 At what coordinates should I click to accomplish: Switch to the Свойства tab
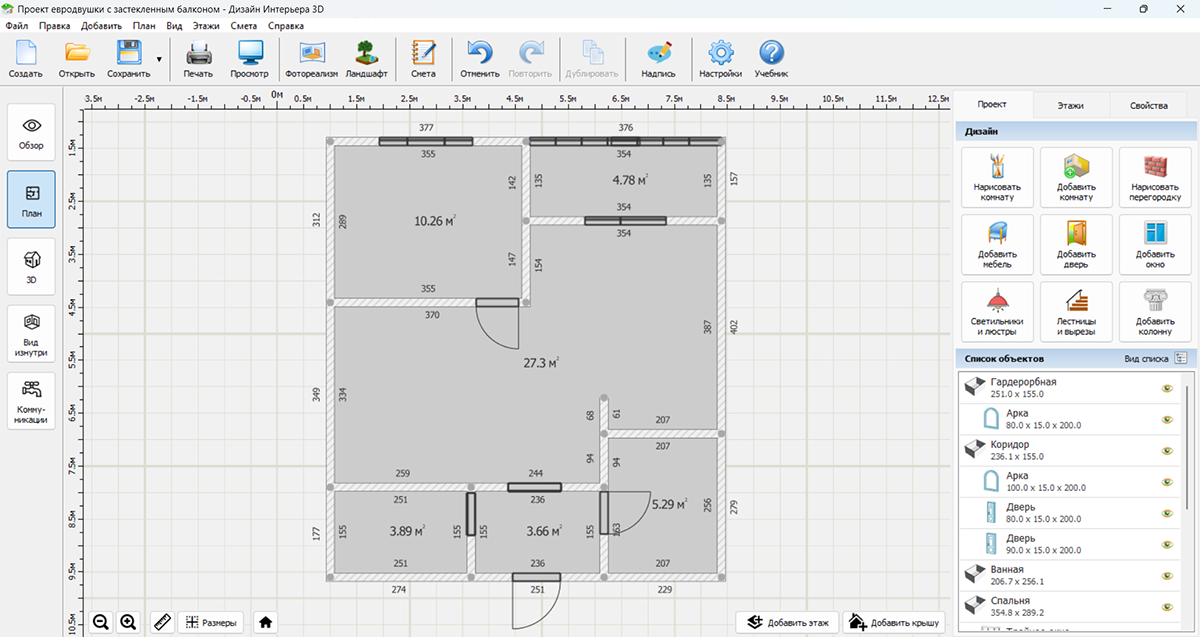(1148, 105)
